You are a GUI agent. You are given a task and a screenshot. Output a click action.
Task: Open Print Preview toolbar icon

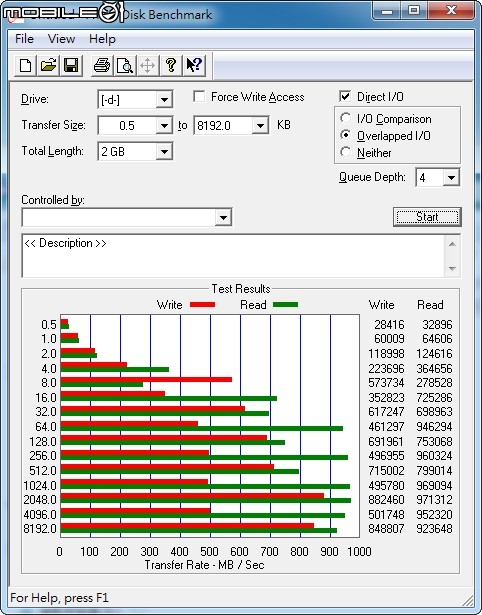[x=125, y=65]
